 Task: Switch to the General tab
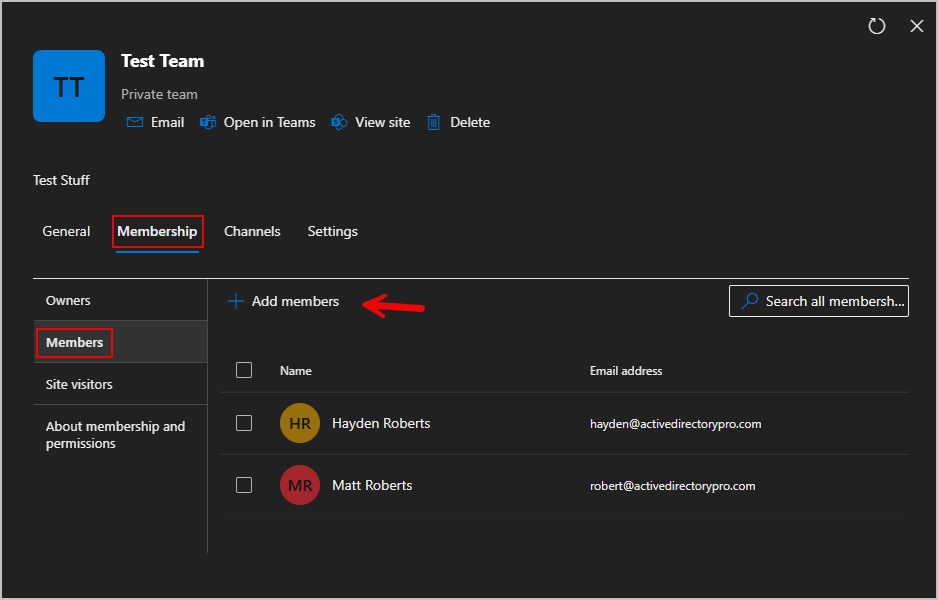[x=66, y=231]
